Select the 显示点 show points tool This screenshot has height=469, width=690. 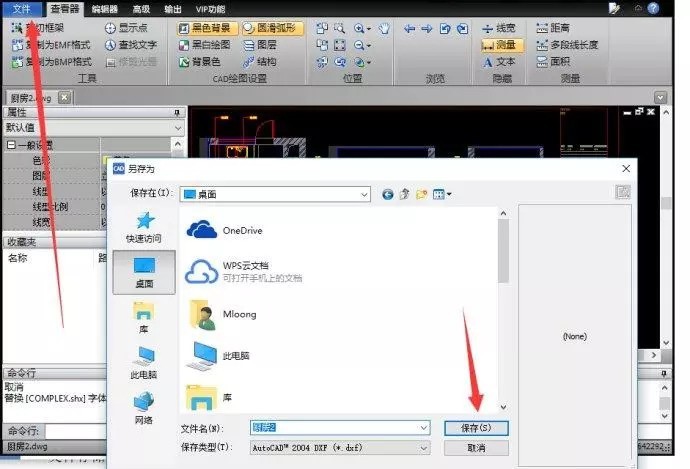126,28
